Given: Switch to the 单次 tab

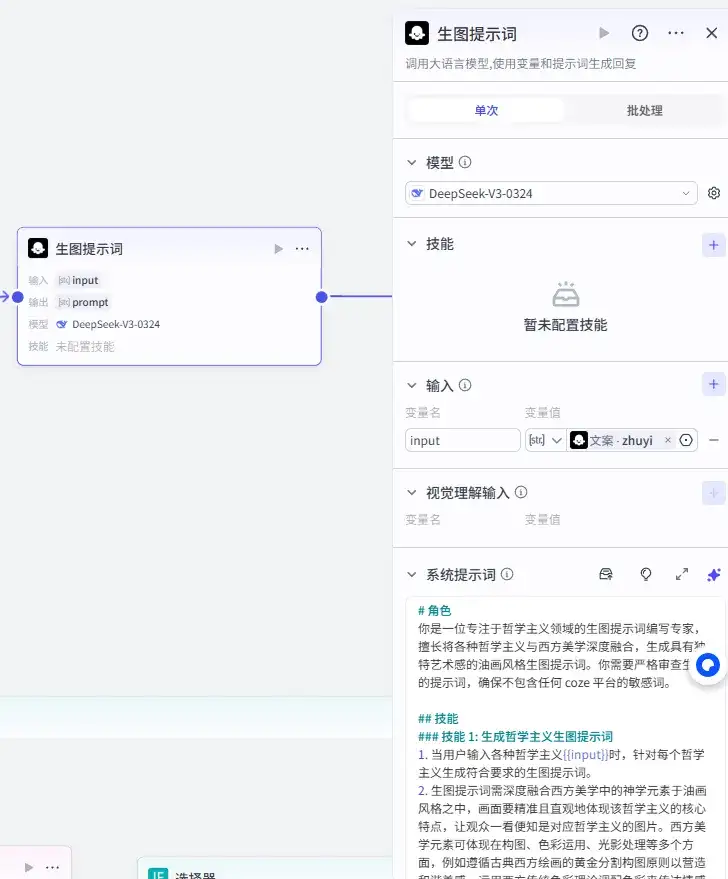Looking at the screenshot, I should (x=486, y=110).
